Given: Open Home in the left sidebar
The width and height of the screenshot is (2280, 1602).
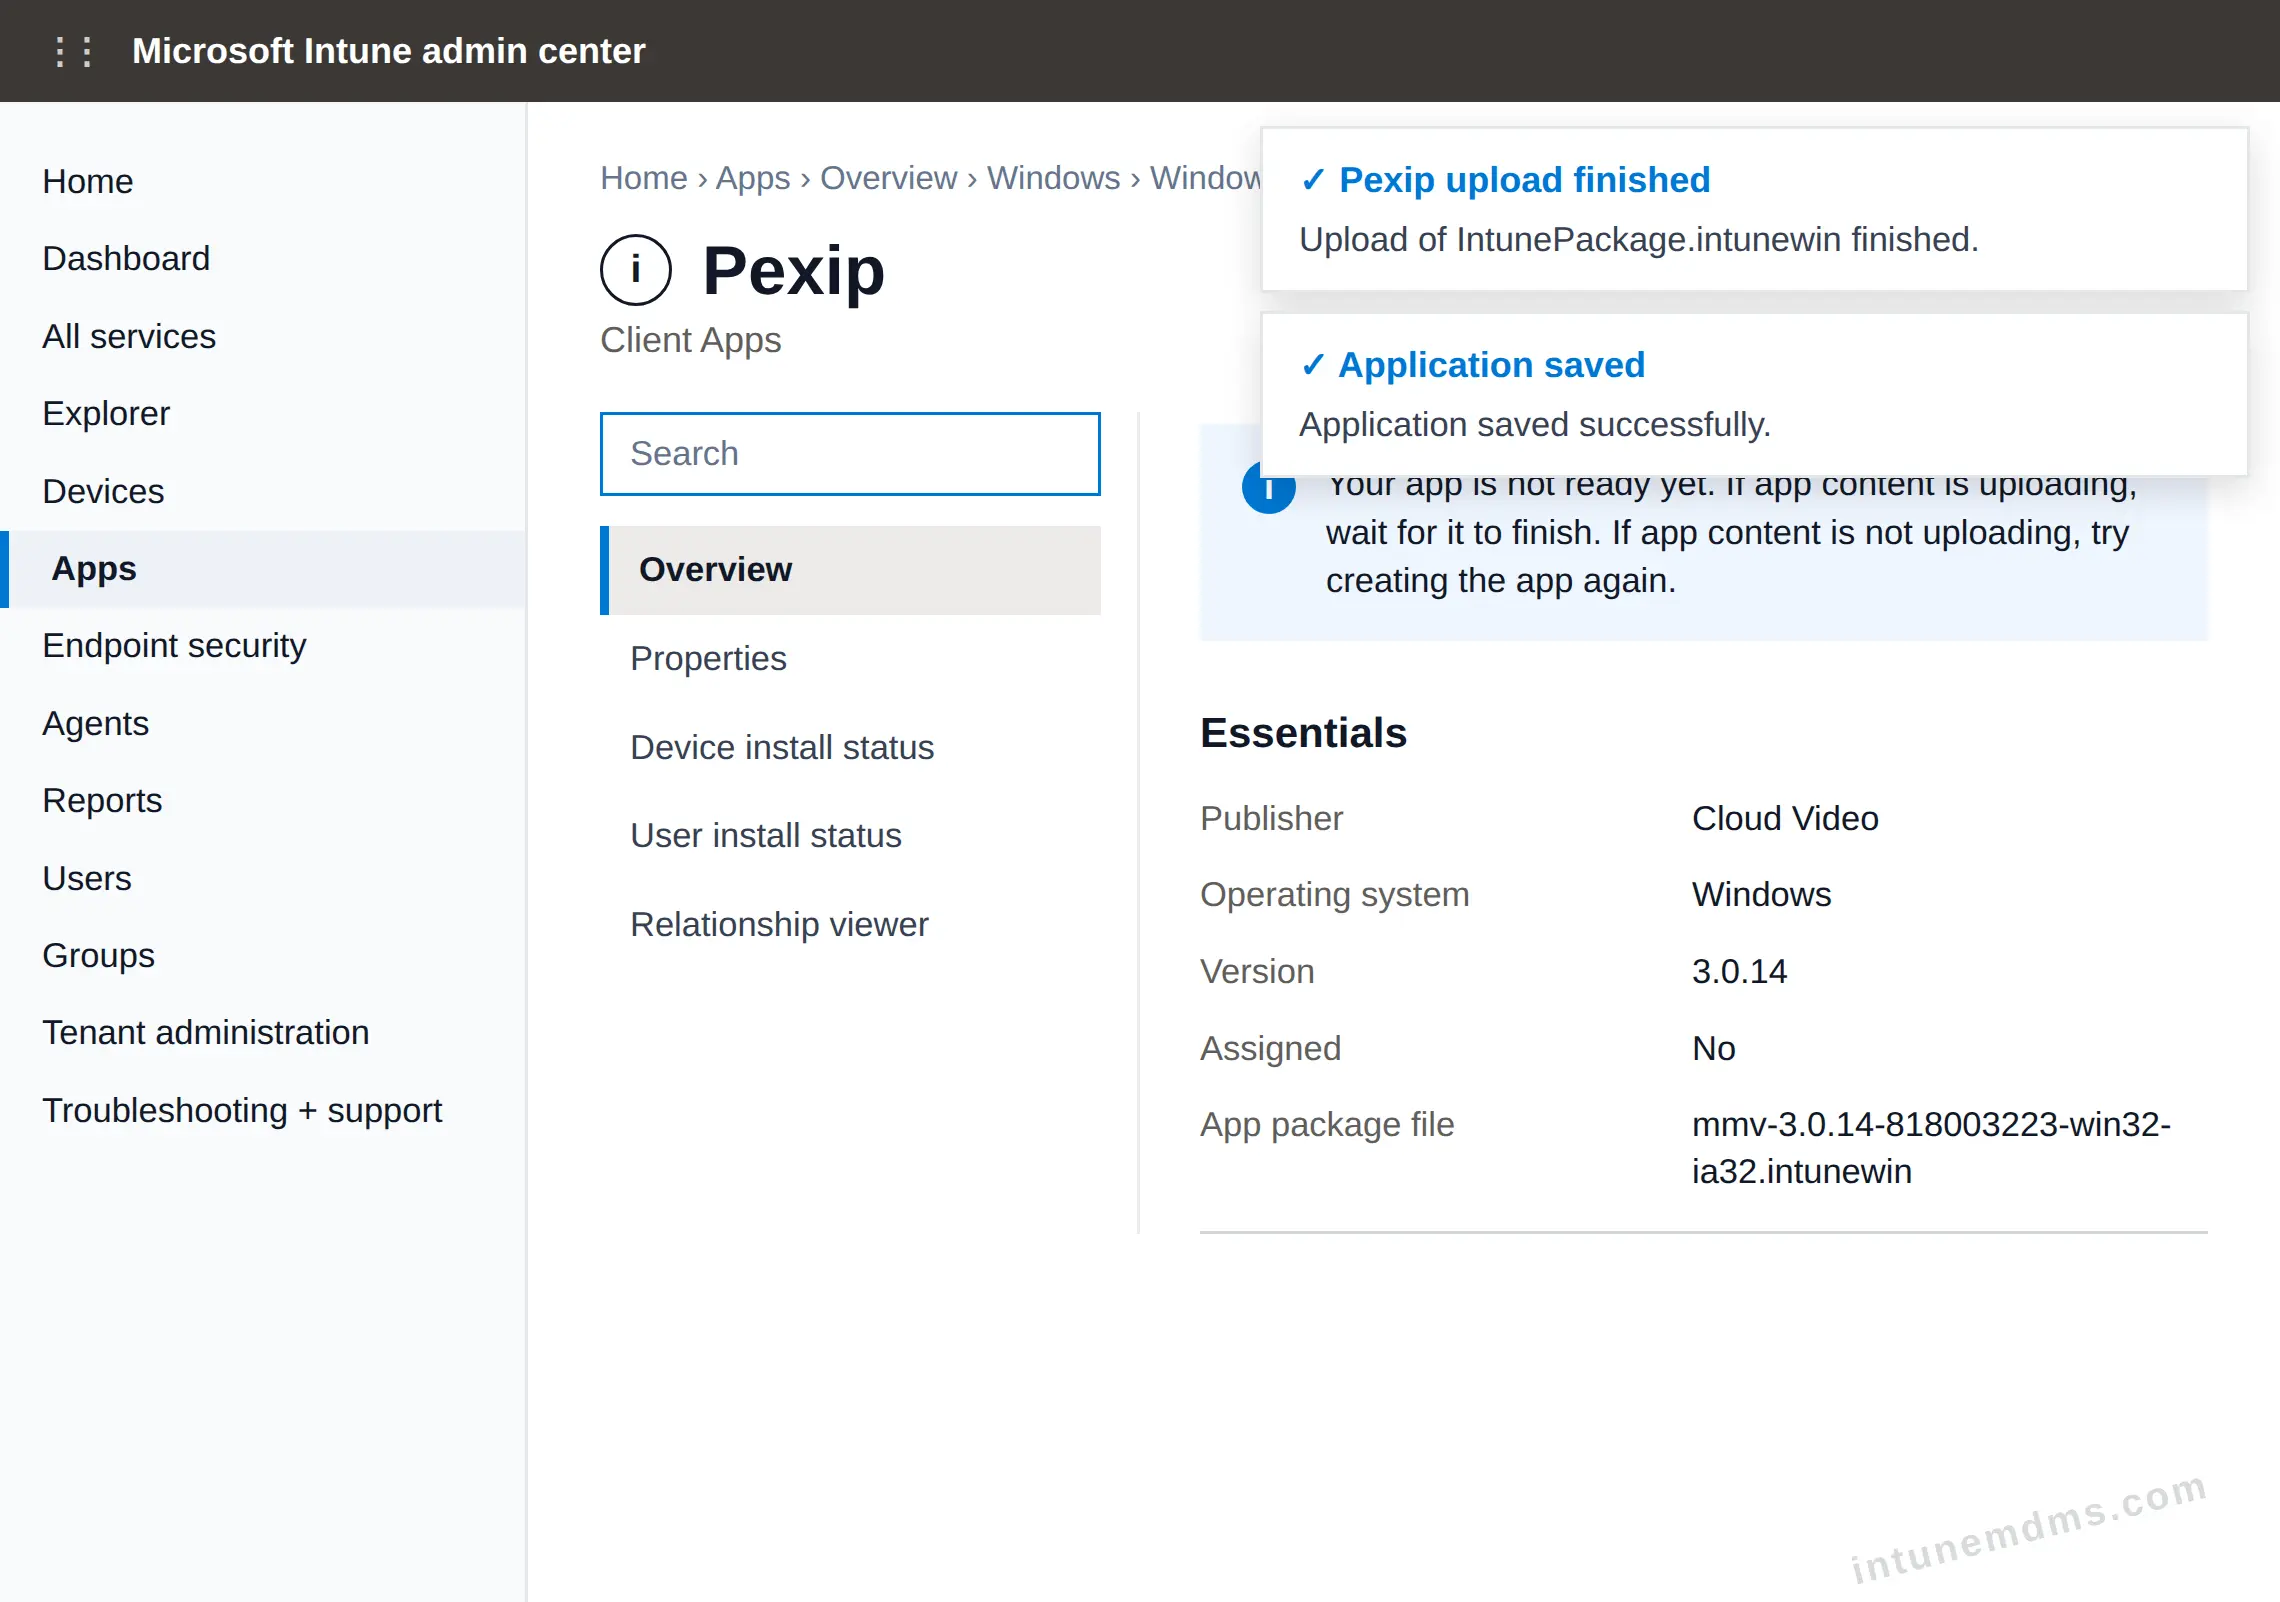Looking at the screenshot, I should 88,181.
